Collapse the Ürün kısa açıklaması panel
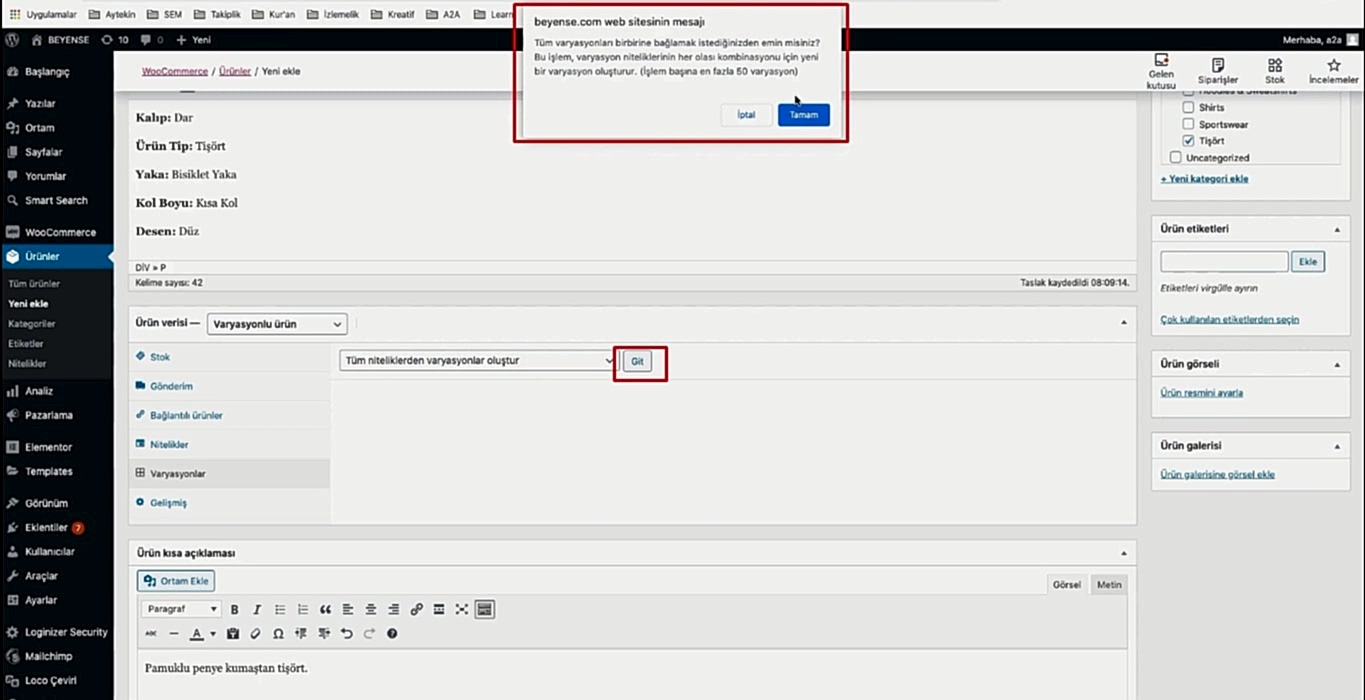The height and width of the screenshot is (700, 1365). (x=1123, y=553)
